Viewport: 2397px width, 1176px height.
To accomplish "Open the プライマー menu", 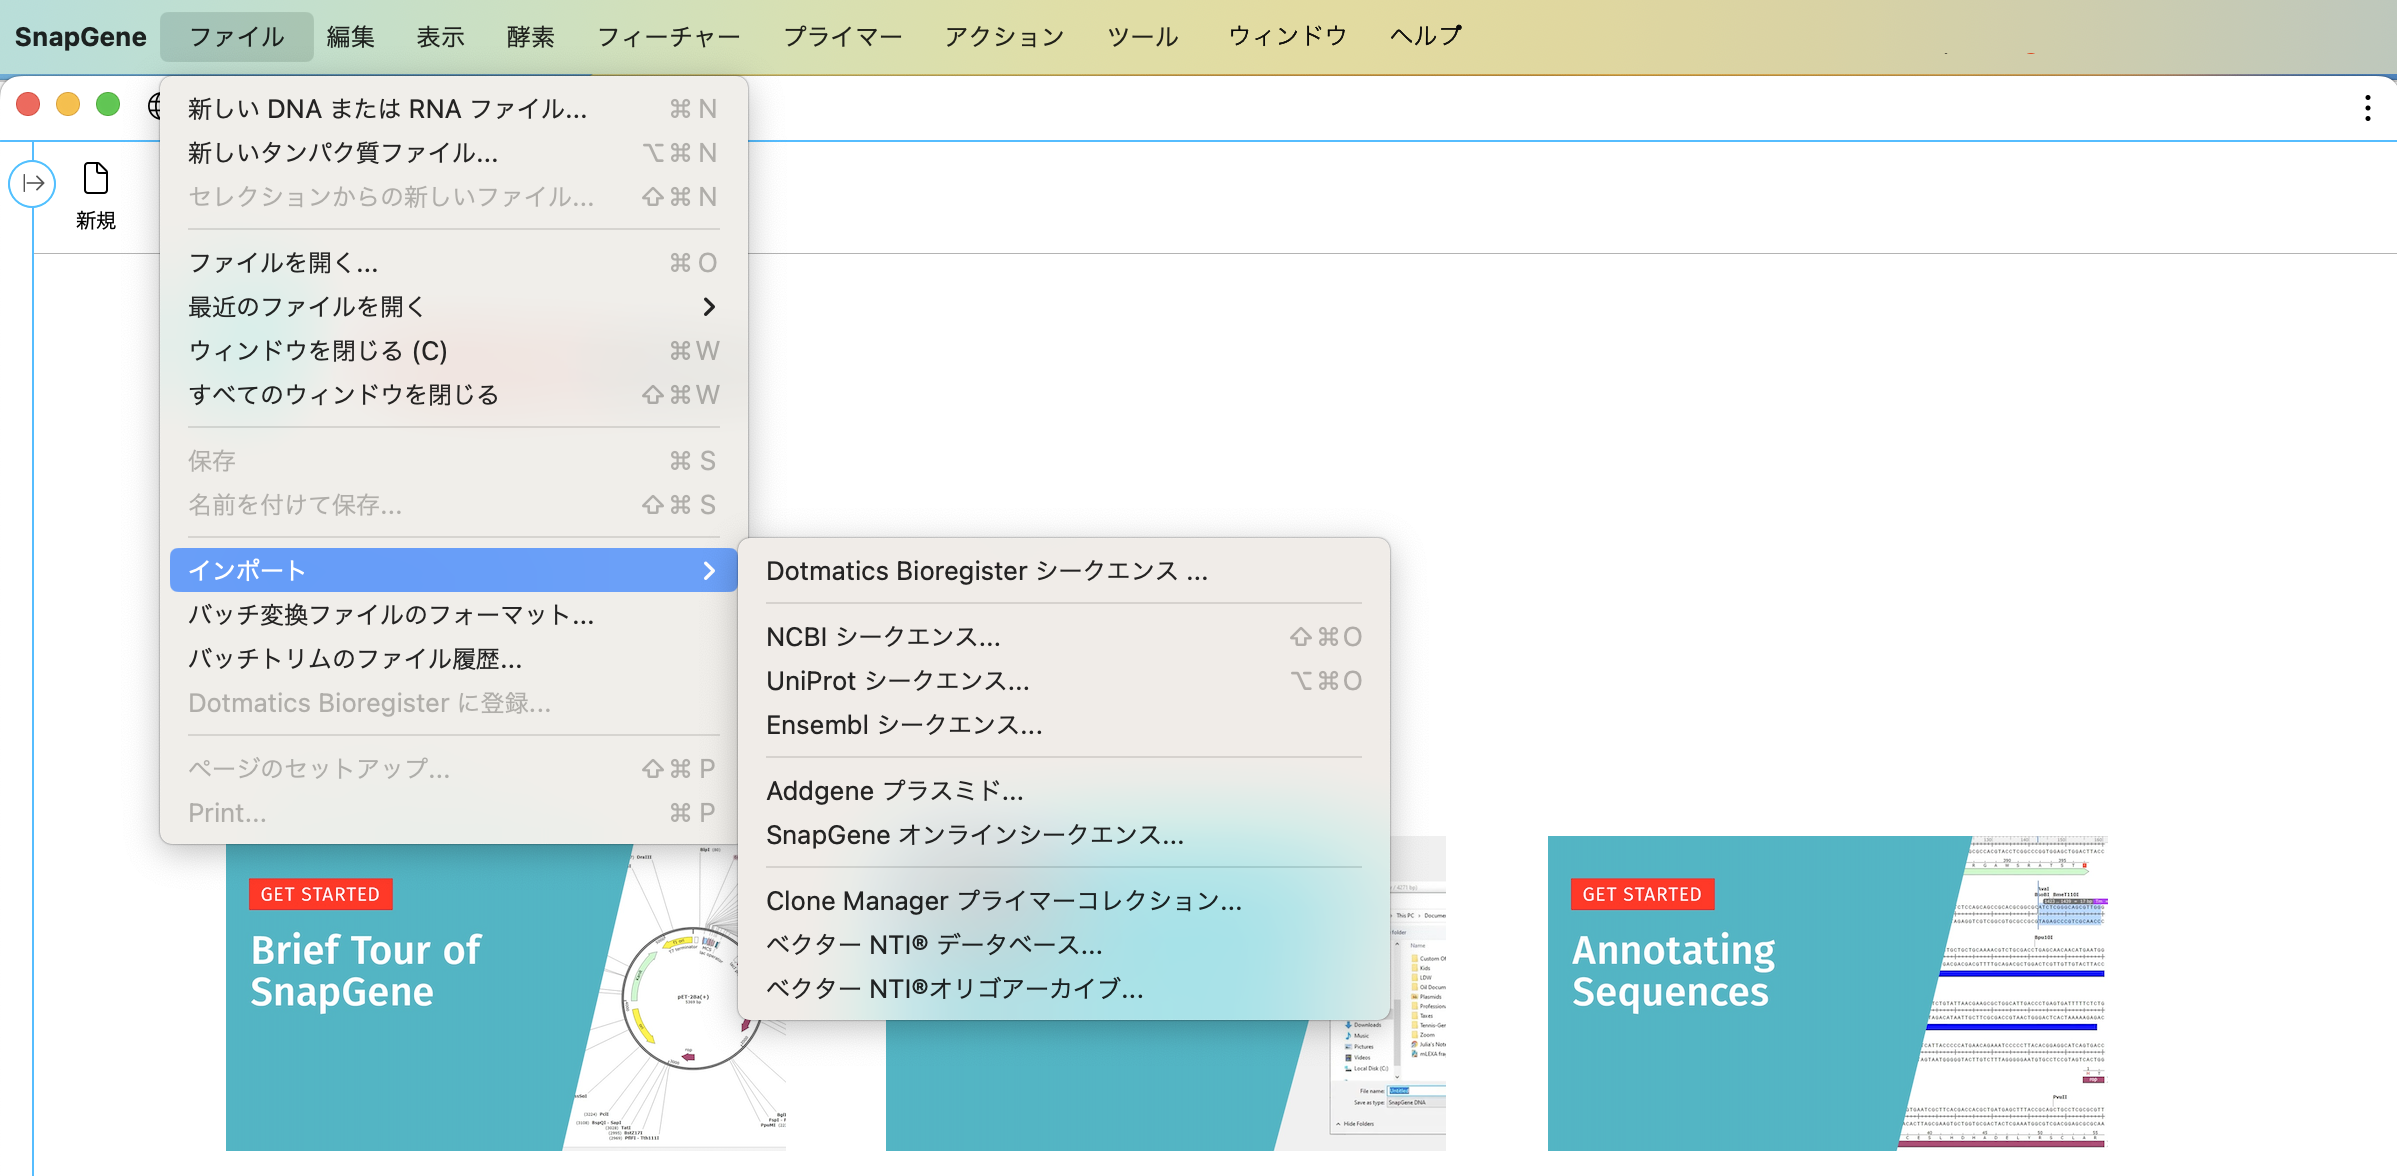I will (842, 37).
